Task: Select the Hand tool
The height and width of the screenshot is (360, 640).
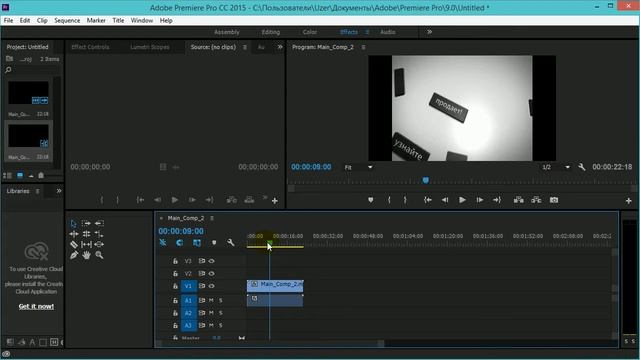Action: point(86,255)
